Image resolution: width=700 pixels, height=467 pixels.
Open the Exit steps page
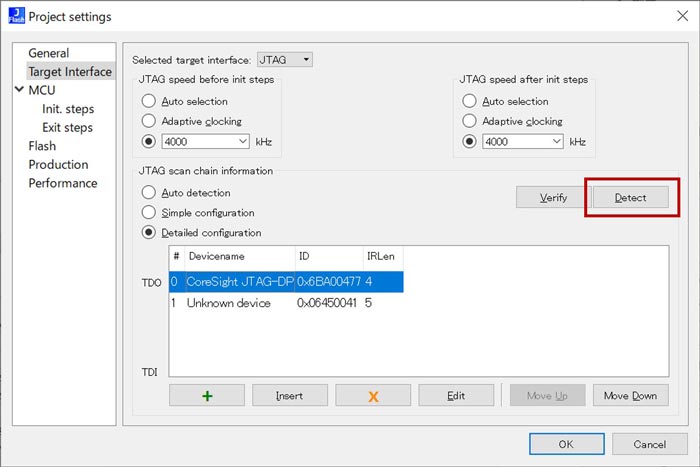[67, 128]
